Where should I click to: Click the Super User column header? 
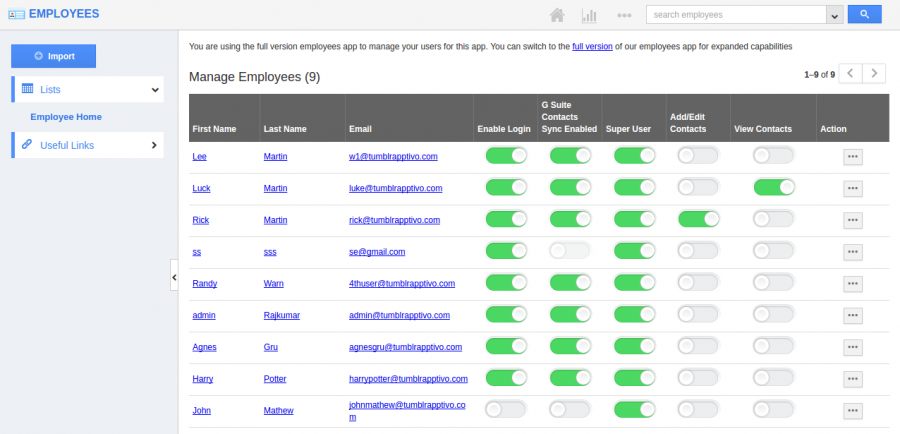click(628, 129)
